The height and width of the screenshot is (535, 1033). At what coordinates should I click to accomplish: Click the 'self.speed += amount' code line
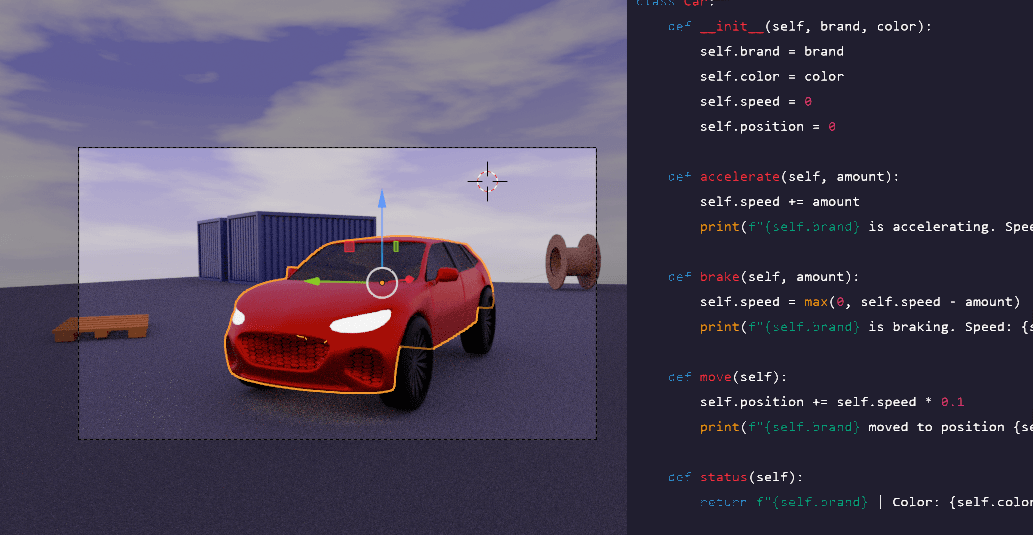coord(779,202)
